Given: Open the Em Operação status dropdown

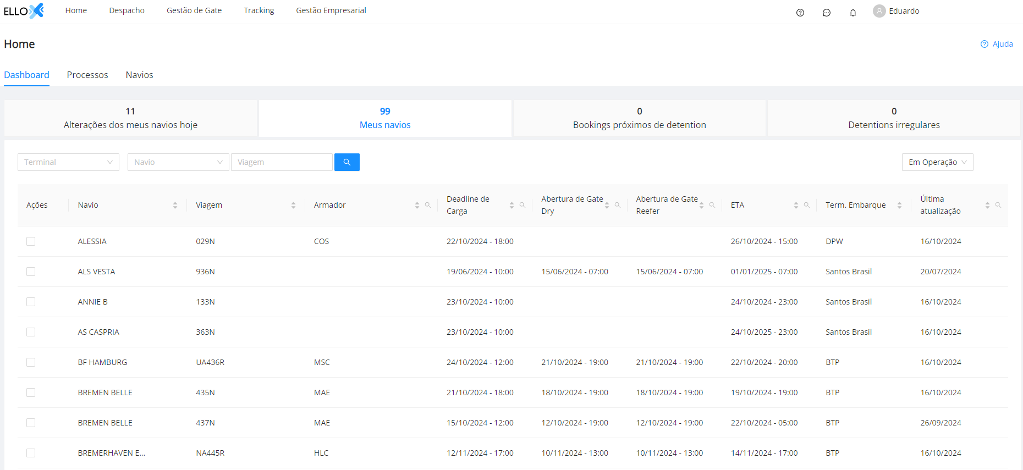Looking at the screenshot, I should tap(937, 162).
